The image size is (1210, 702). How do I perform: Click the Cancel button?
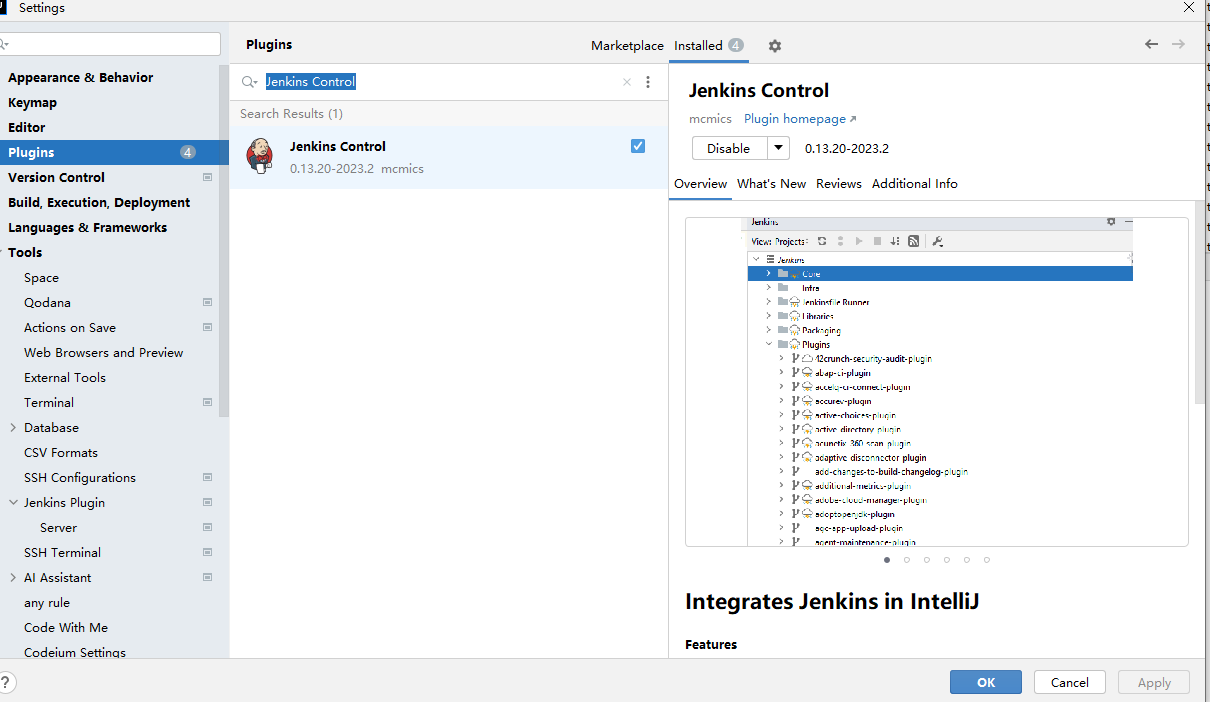click(1069, 682)
